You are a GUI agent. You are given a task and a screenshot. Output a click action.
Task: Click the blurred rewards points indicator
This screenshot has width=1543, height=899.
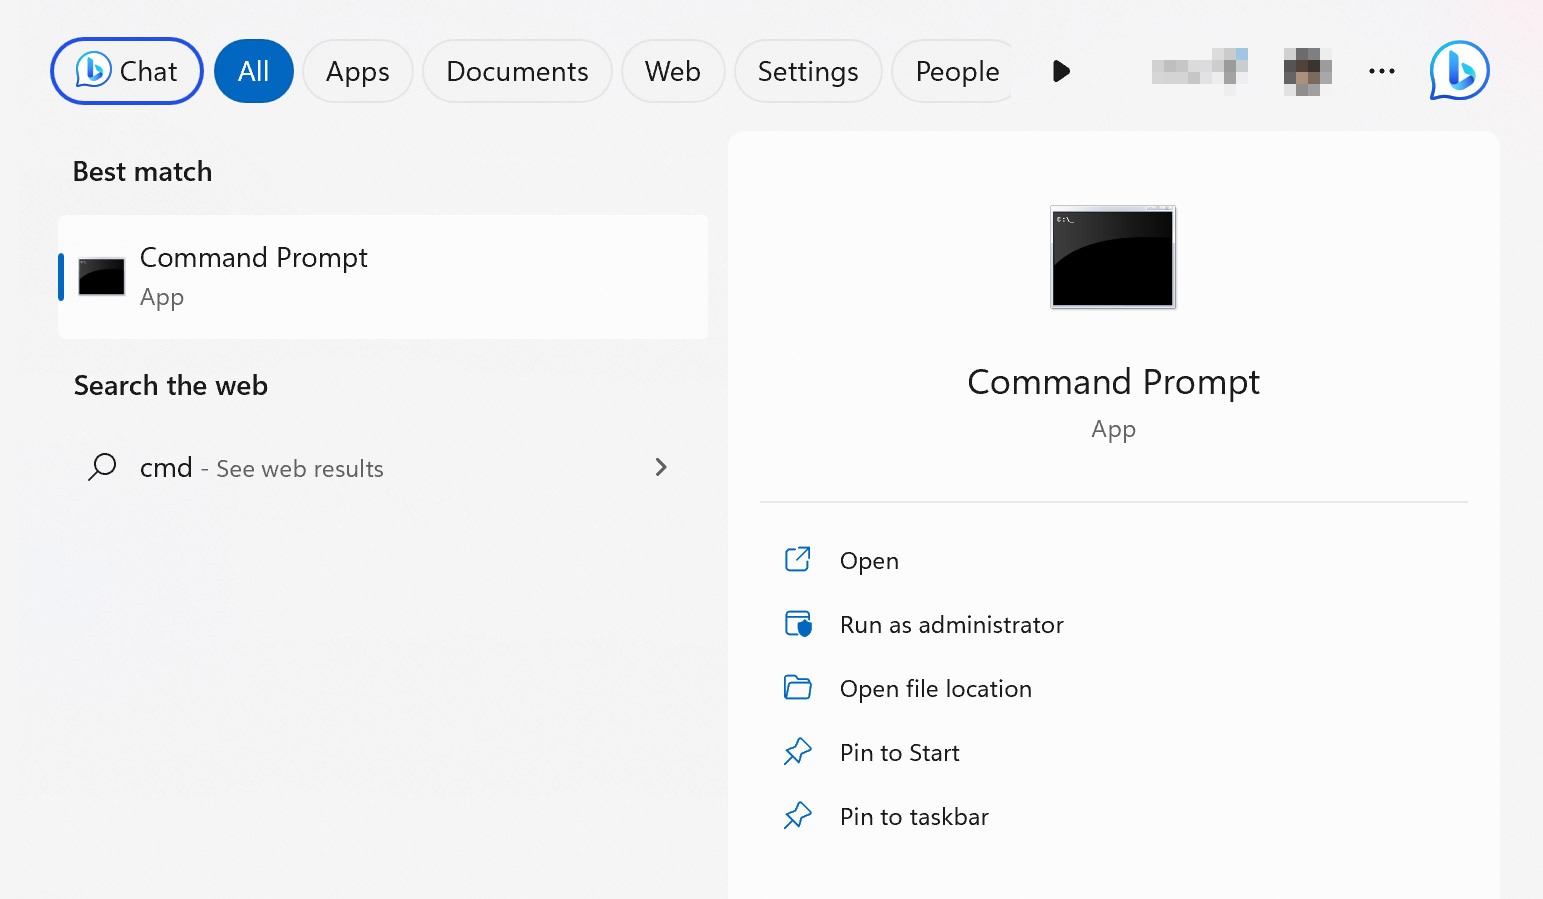pos(1199,70)
